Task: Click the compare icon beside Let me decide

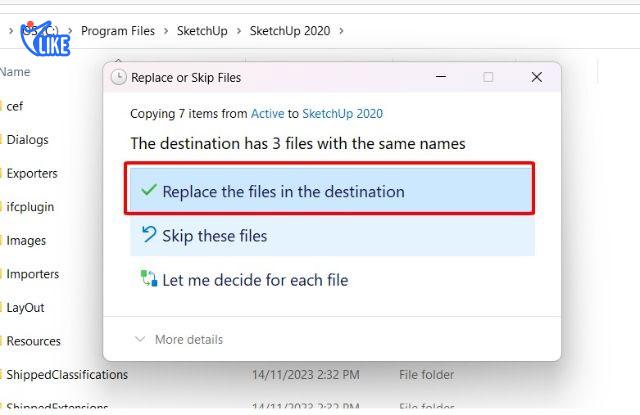Action: 149,280
